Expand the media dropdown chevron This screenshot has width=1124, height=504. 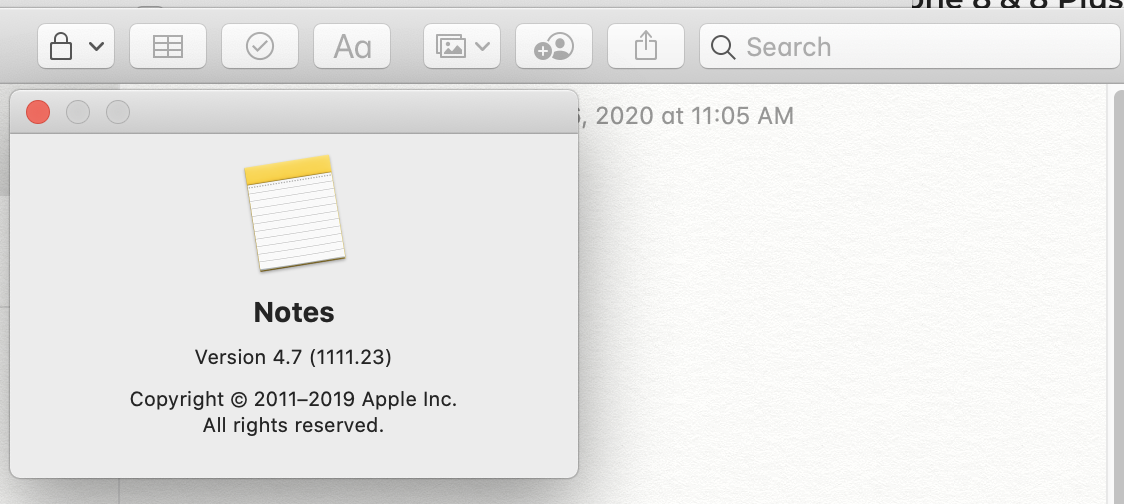click(483, 47)
